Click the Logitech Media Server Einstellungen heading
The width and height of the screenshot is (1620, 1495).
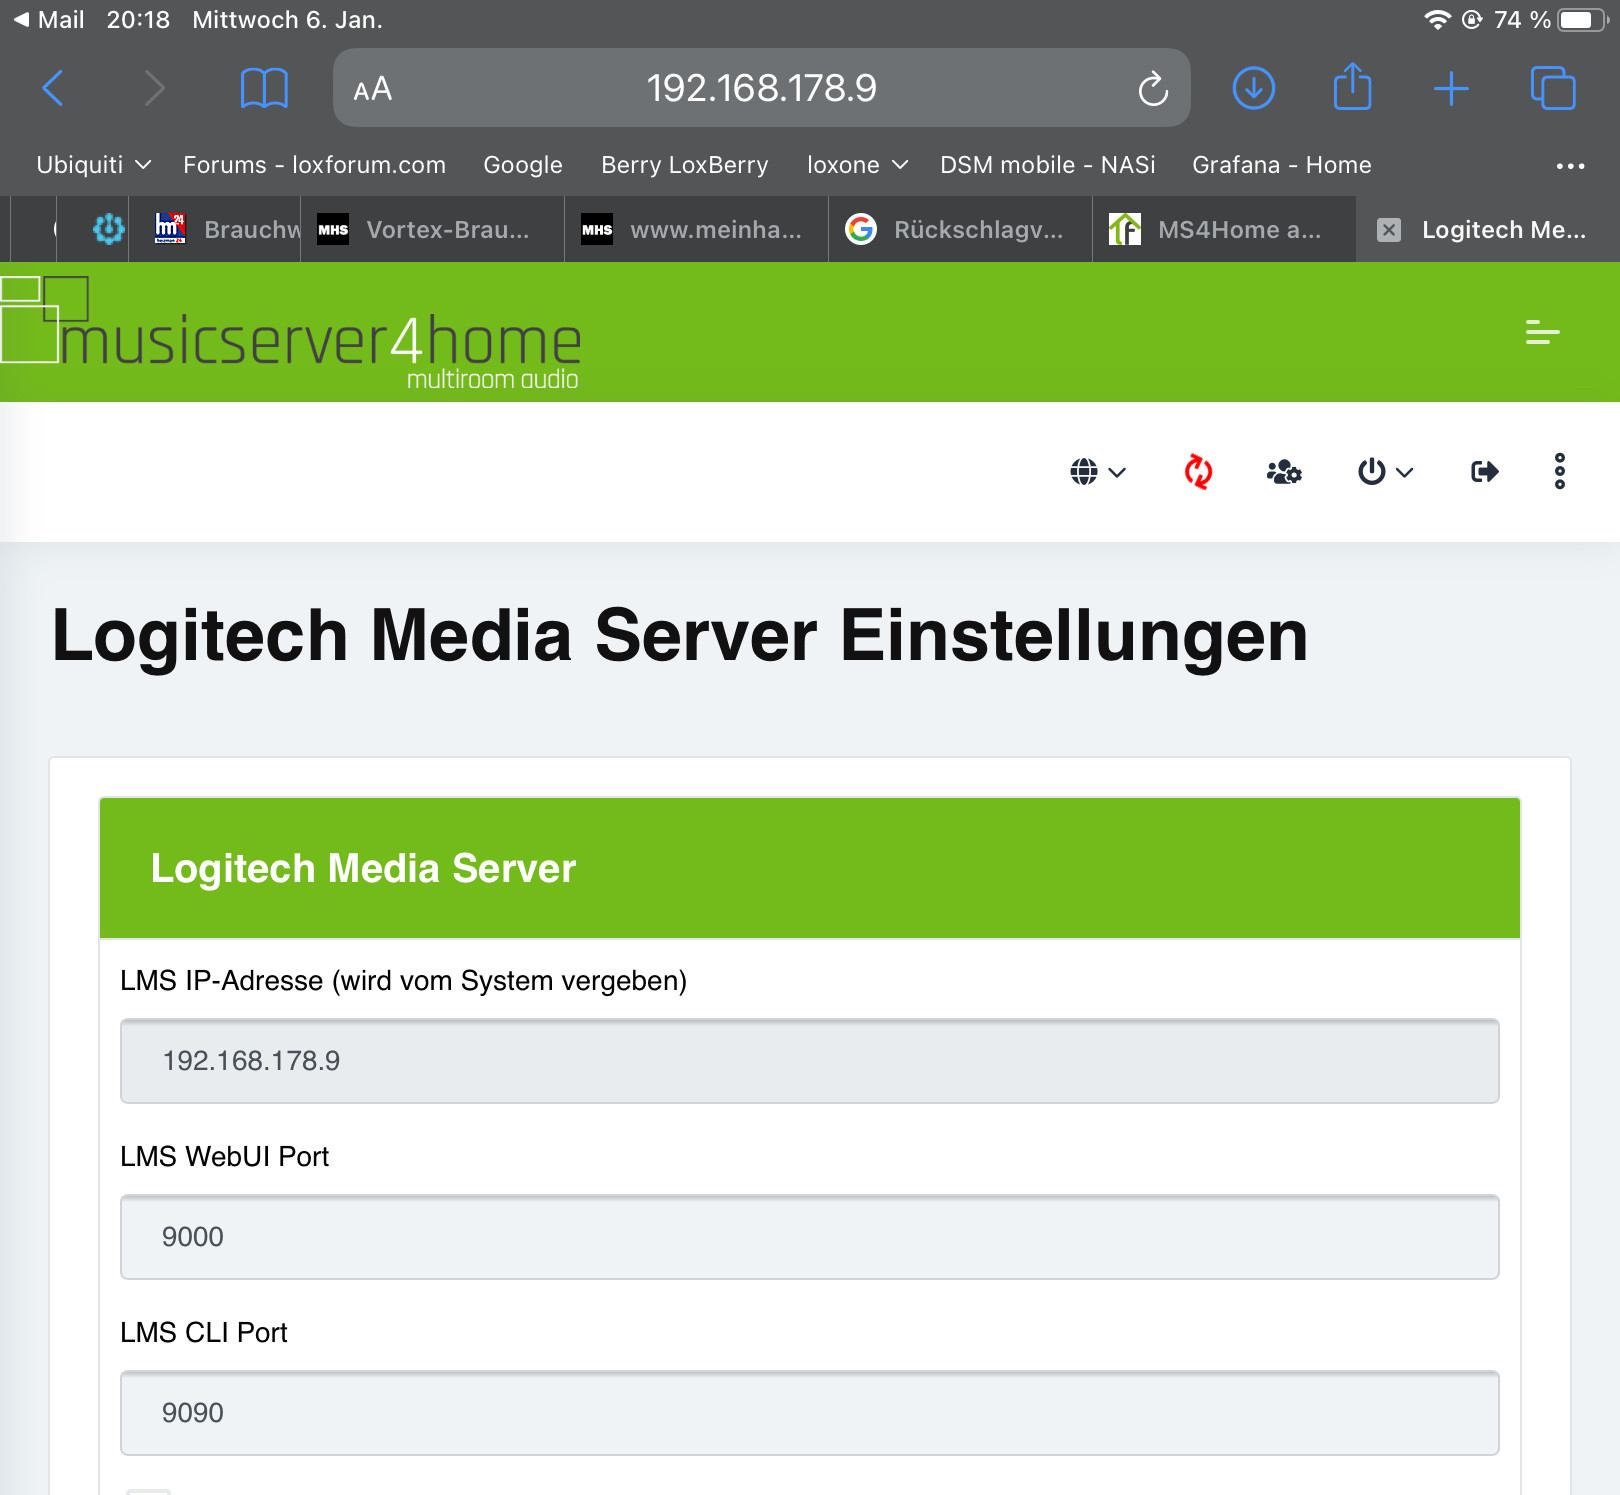coord(680,636)
